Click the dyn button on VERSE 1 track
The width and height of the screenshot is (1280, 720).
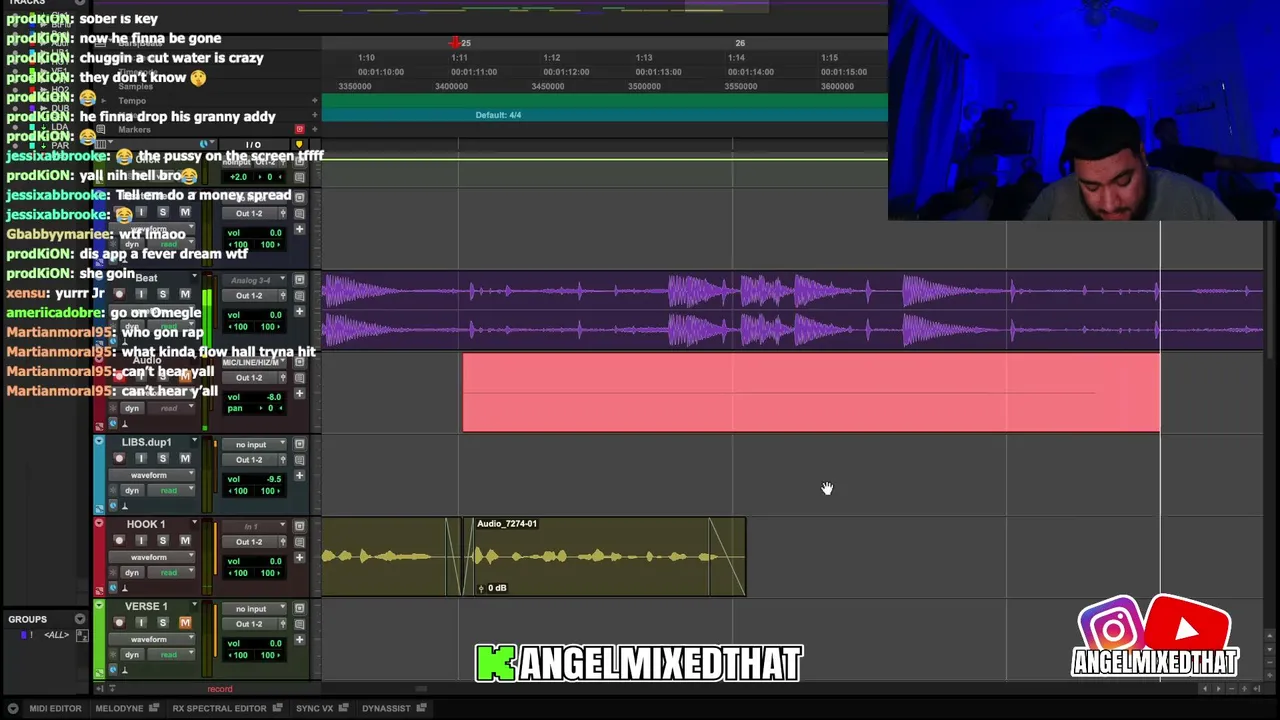[132, 654]
